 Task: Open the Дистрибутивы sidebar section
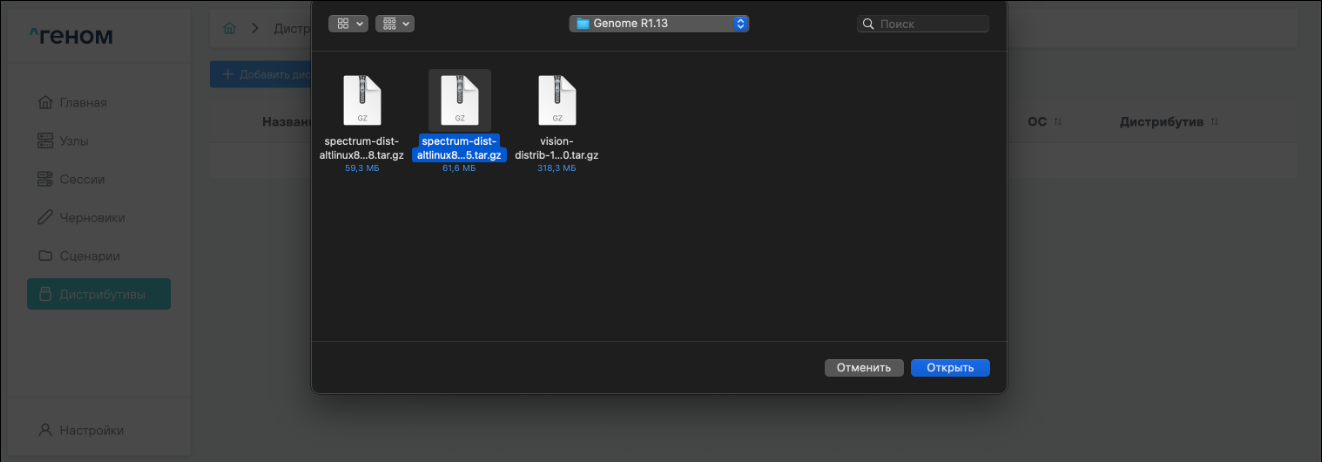[x=99, y=294]
